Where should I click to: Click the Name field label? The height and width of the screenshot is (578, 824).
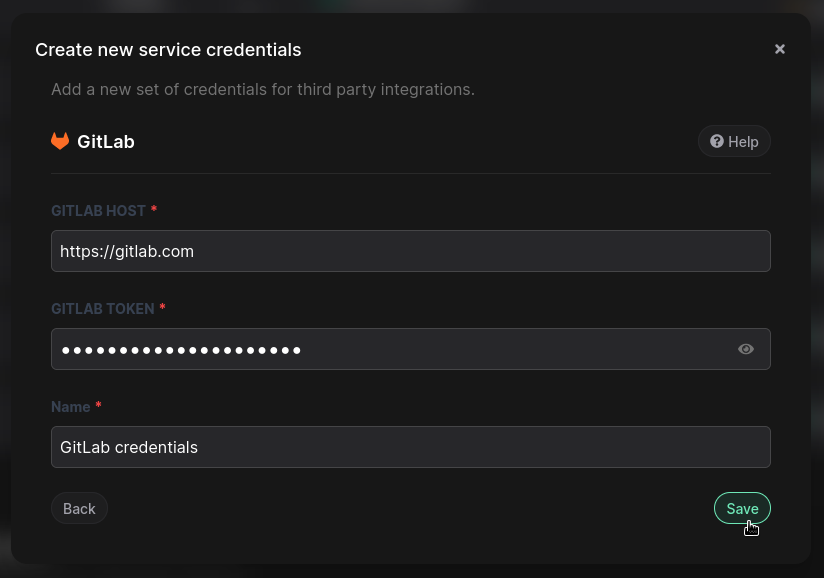[69, 407]
